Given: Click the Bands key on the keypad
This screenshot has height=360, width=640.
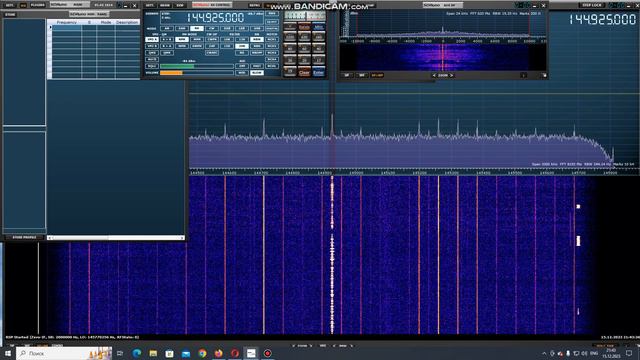Looking at the screenshot, I should coord(304,27).
